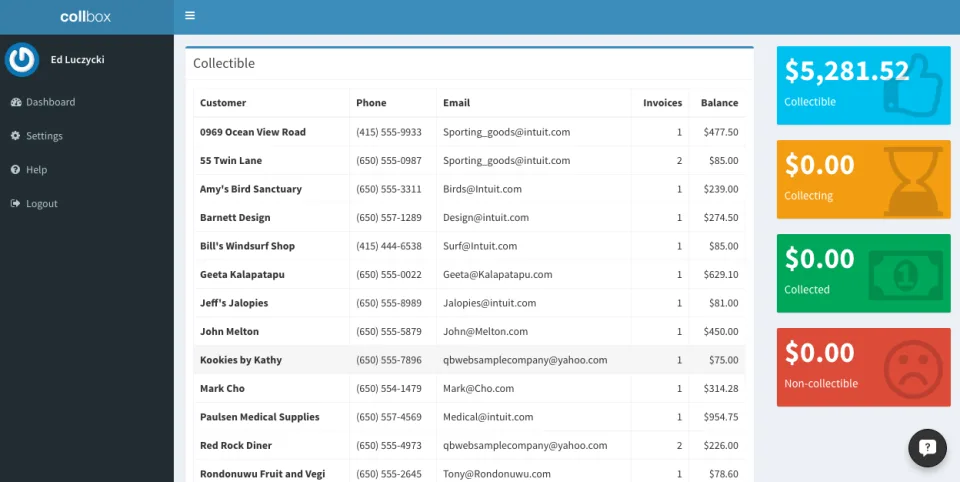
Task: Sort by the Balance column header
Action: pyautogui.click(x=719, y=103)
